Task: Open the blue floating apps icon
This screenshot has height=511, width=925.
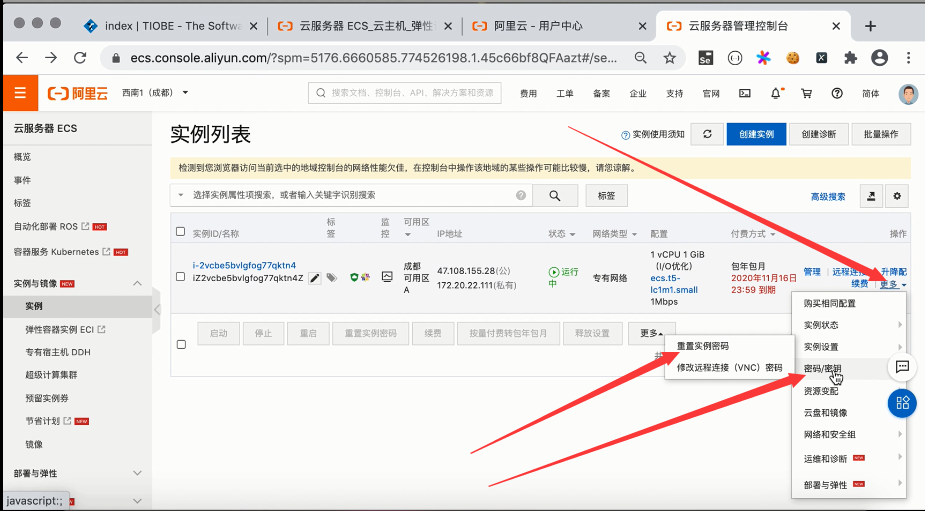Action: click(903, 403)
